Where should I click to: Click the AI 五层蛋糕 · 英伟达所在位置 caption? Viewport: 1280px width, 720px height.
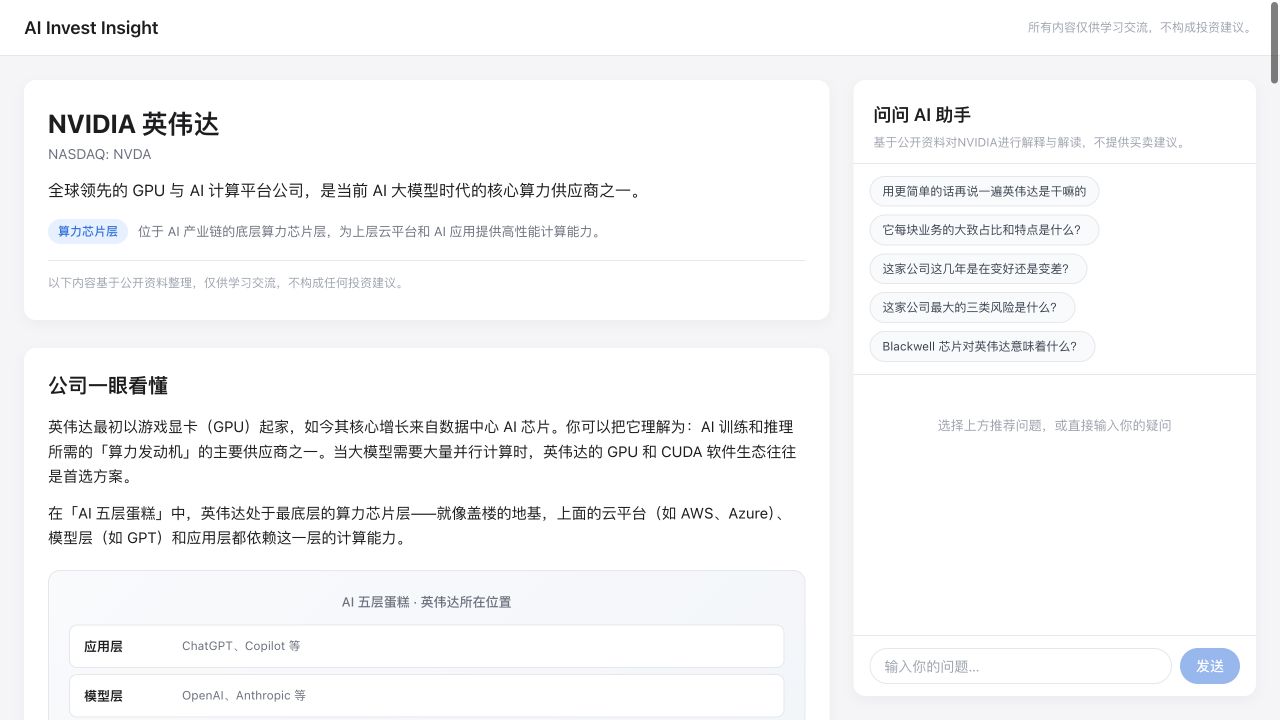426,602
